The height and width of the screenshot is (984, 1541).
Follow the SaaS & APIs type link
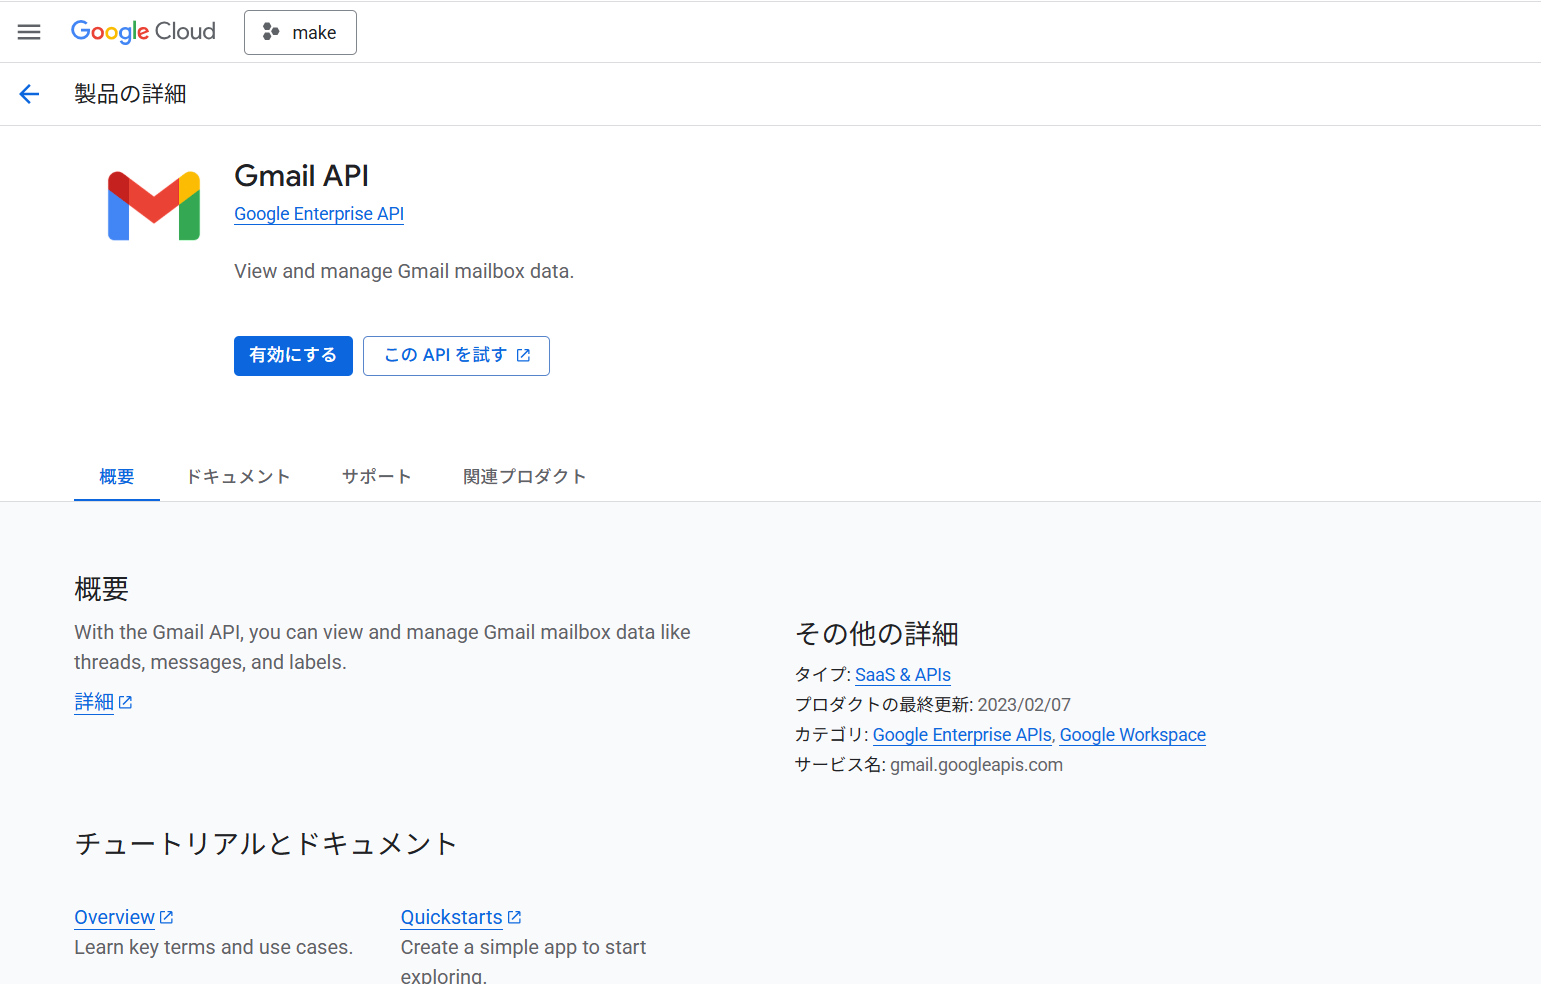[903, 675]
